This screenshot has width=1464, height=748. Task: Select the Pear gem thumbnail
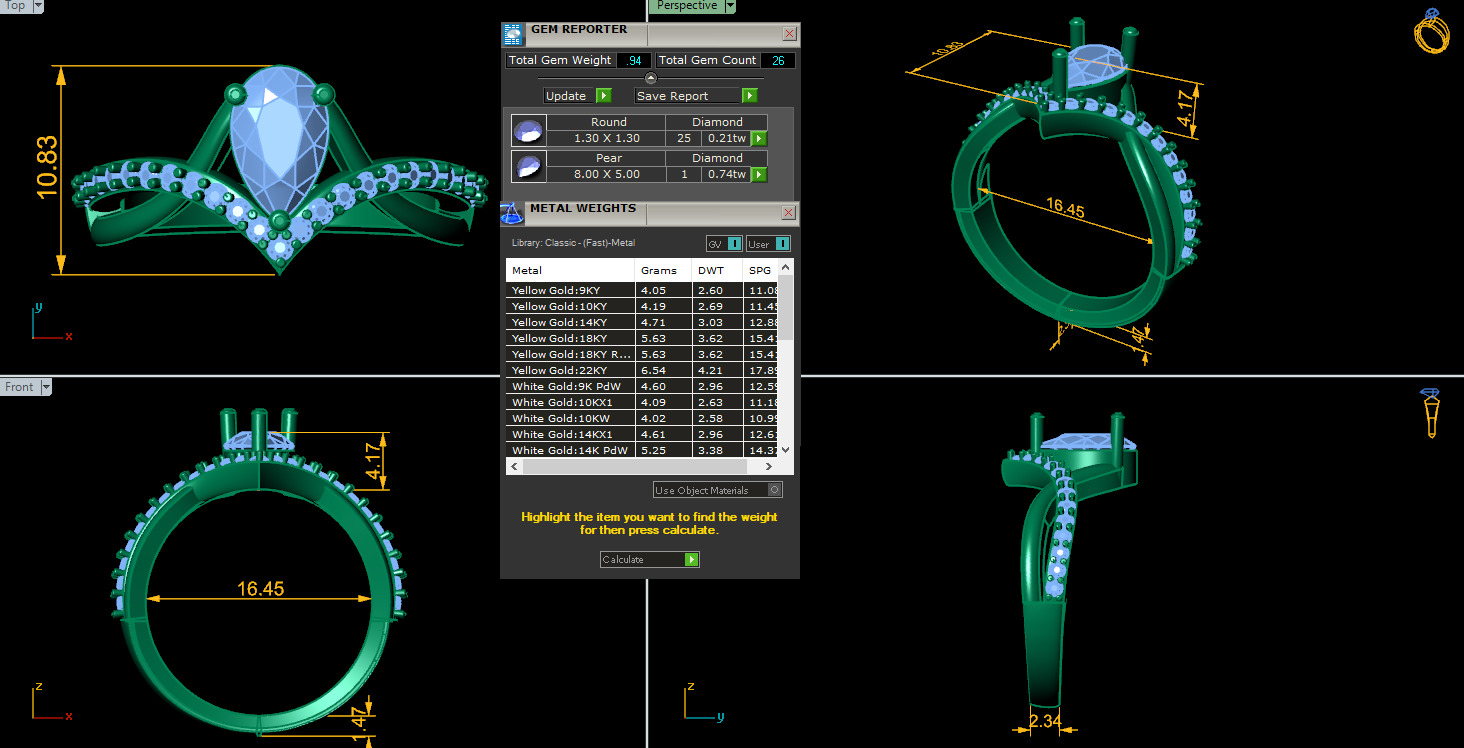click(527, 166)
